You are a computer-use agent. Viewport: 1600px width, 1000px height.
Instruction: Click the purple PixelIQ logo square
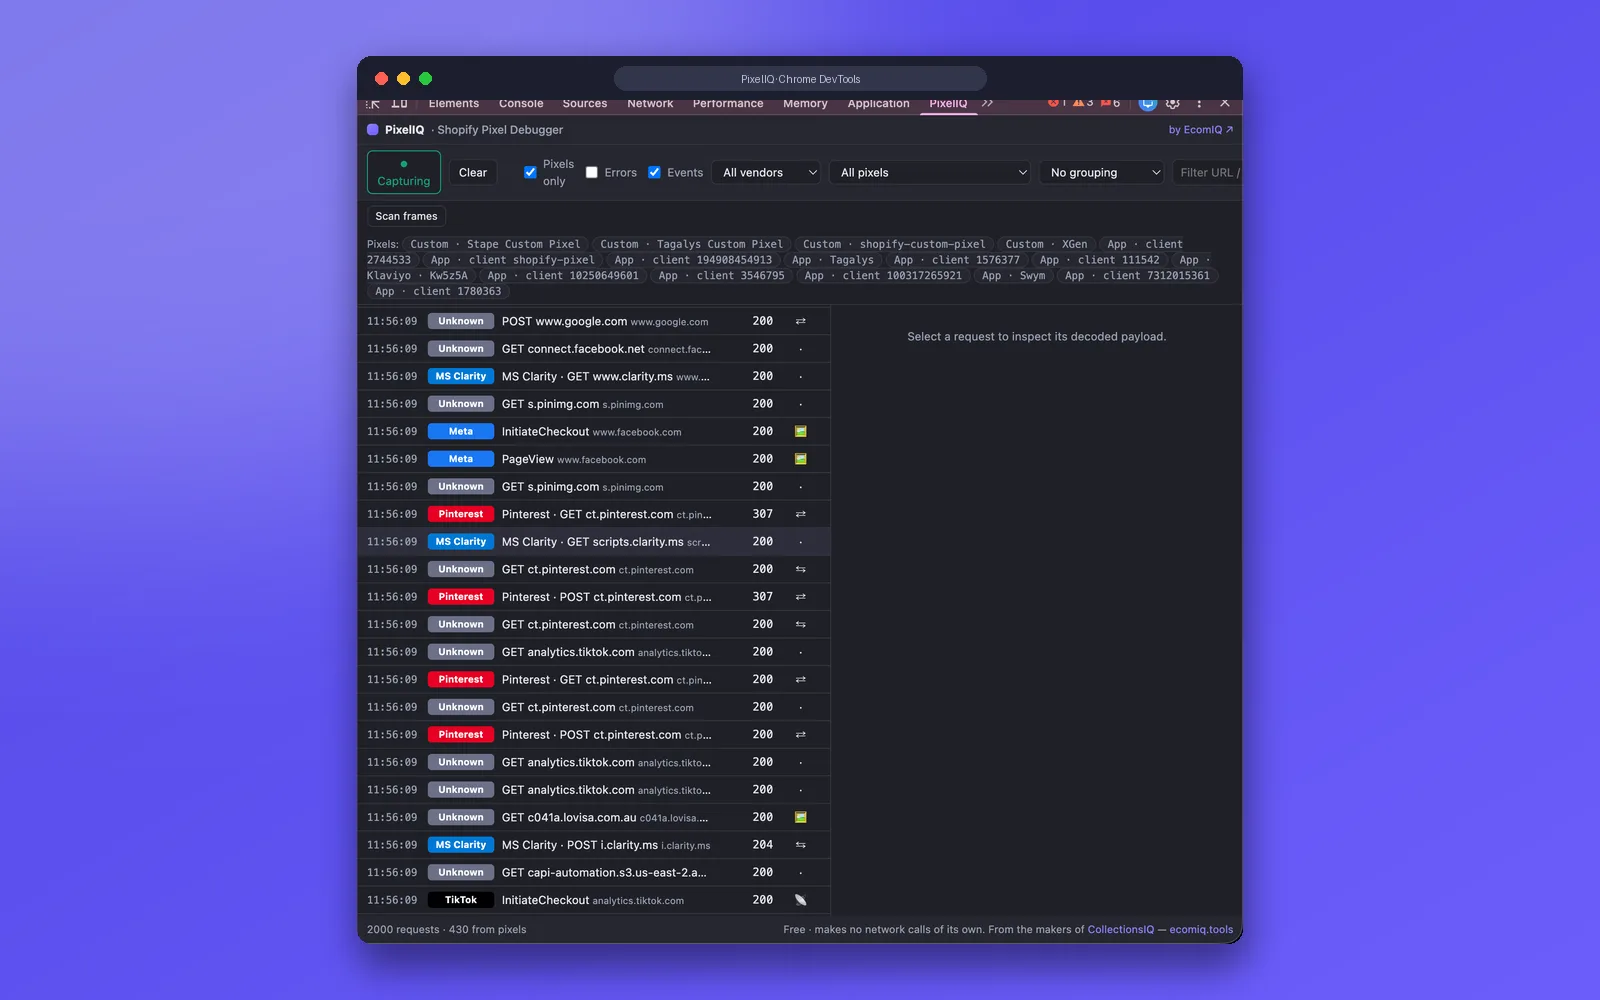click(x=373, y=130)
